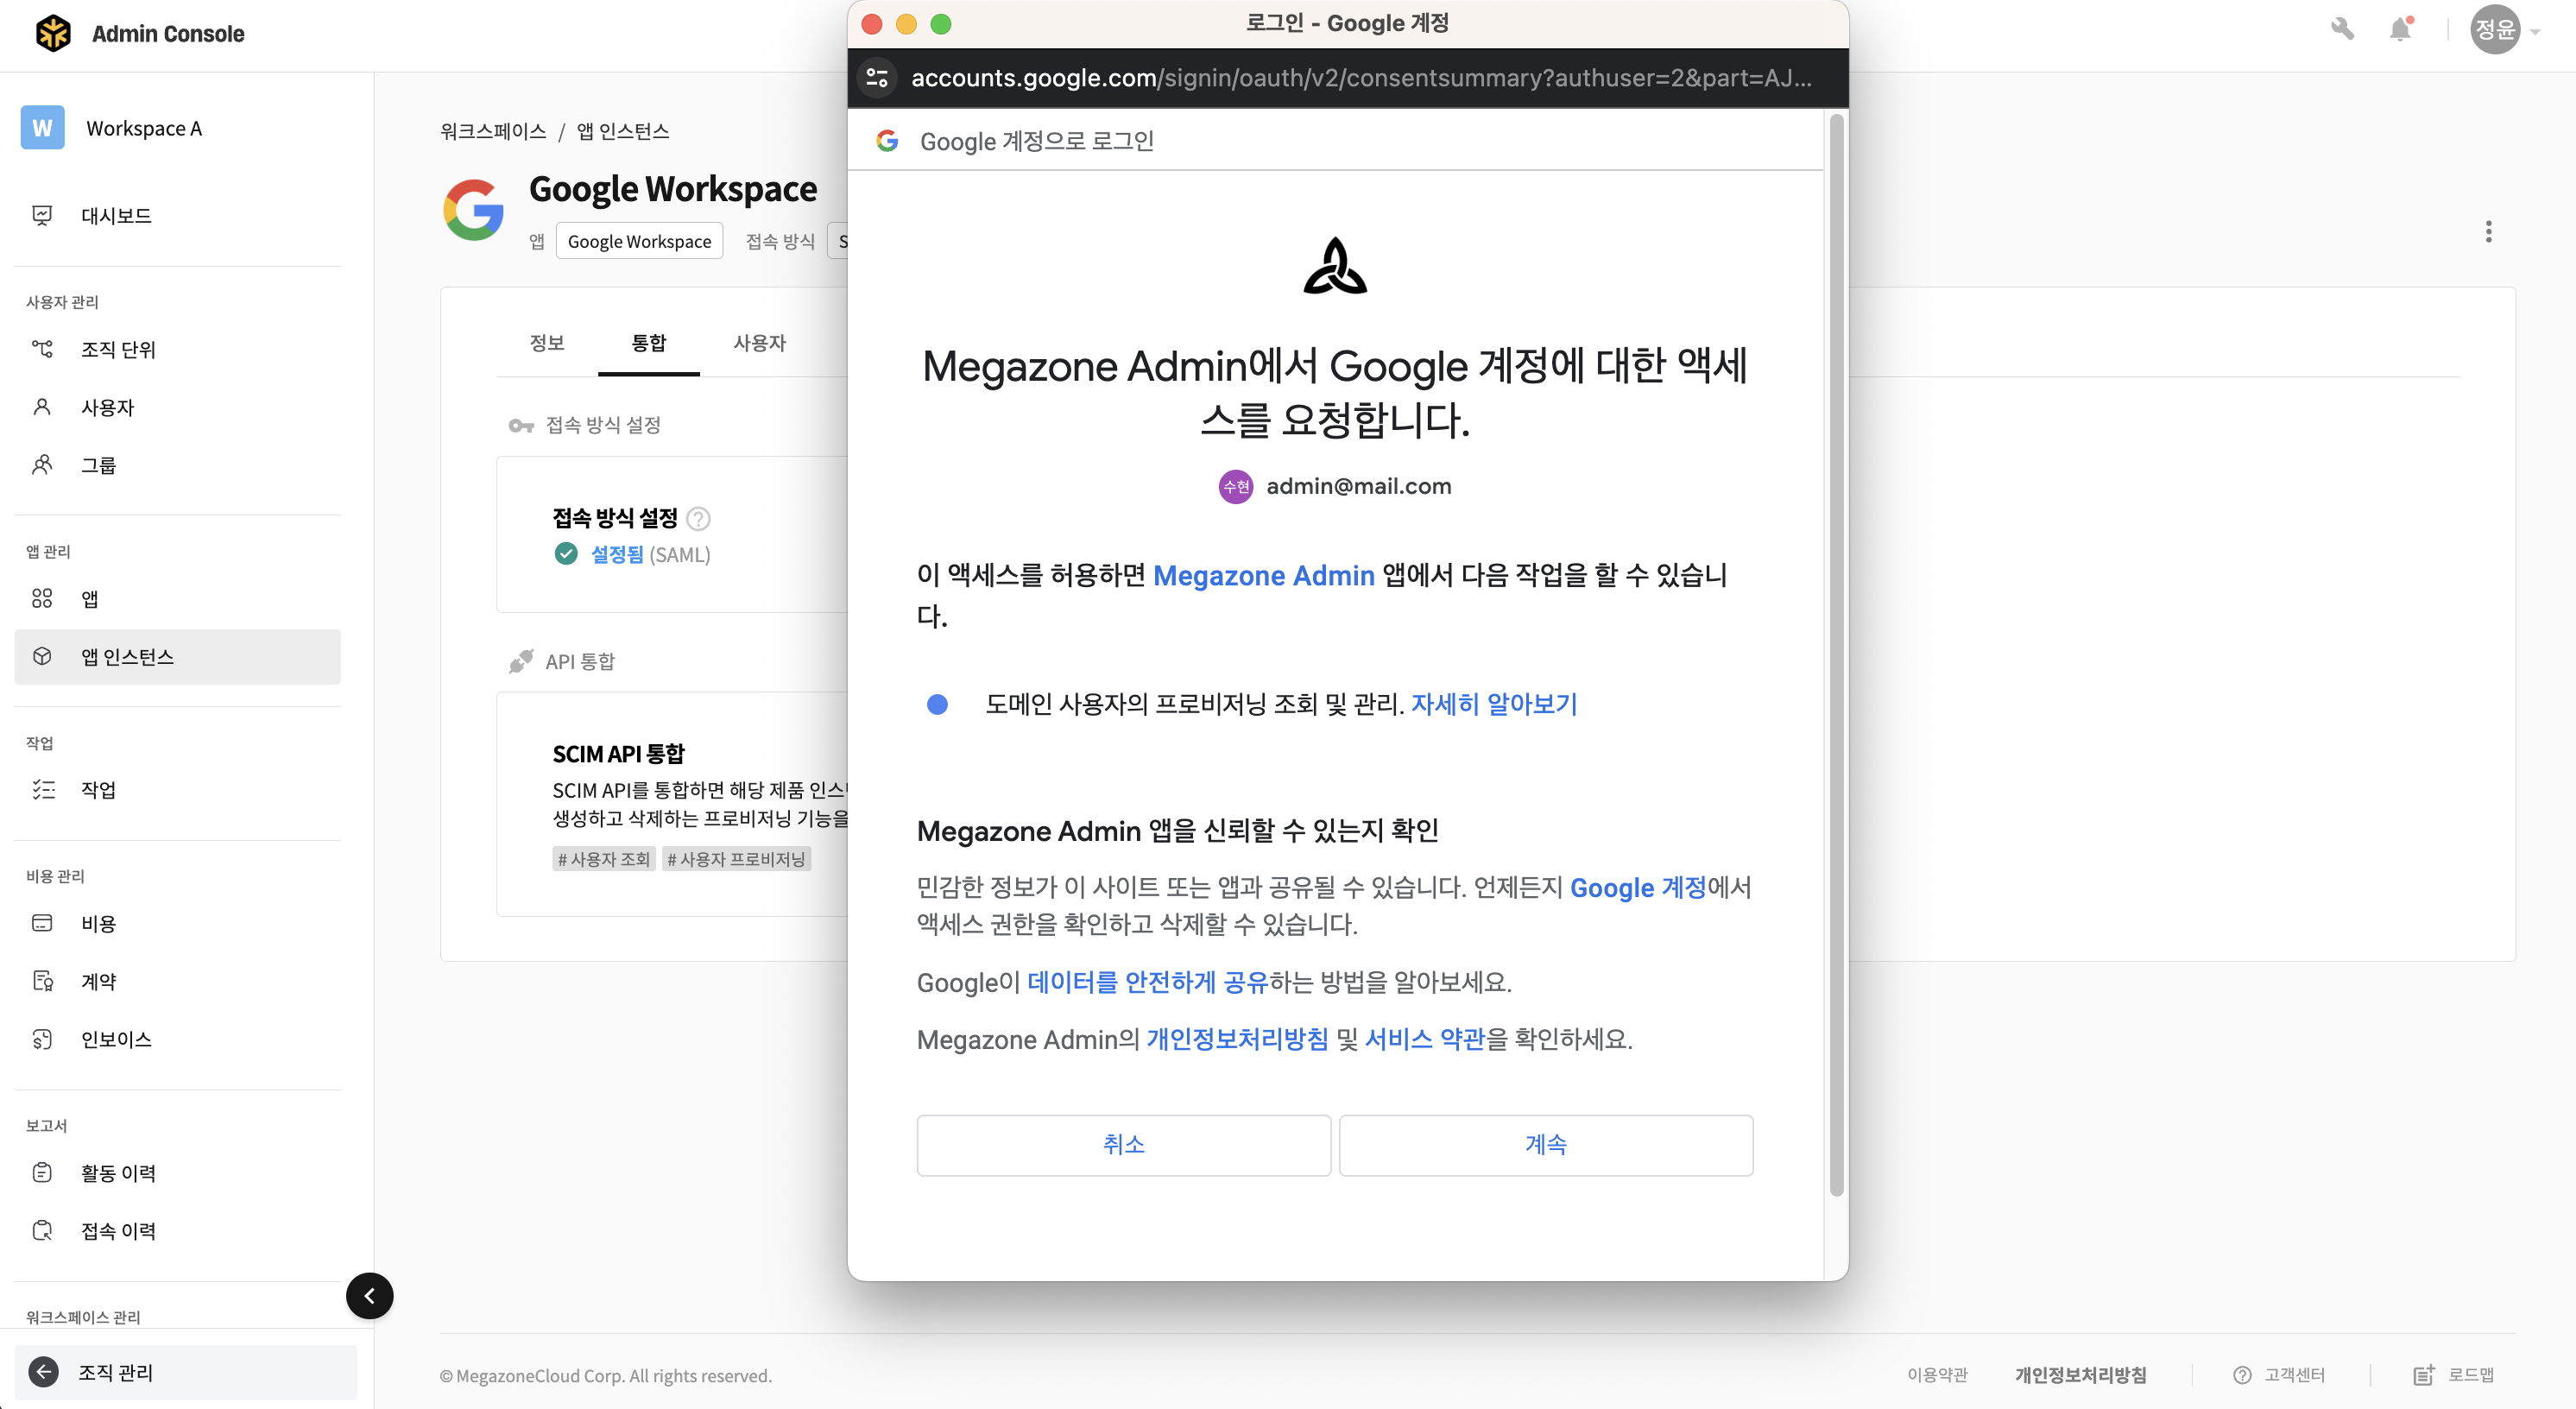Screen dimensions: 2576x1409
Task: Click the wrench tools icon in header
Action: click(2341, 29)
